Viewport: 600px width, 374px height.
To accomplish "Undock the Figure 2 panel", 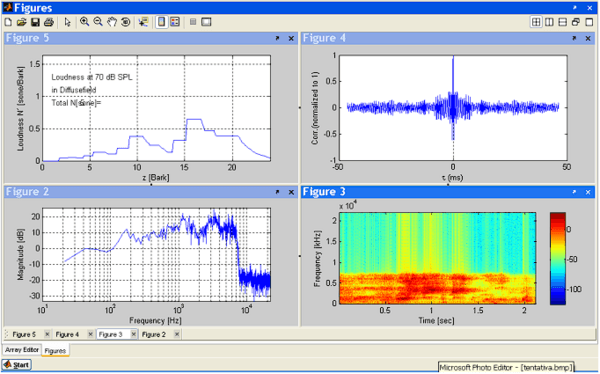I will pos(278,192).
